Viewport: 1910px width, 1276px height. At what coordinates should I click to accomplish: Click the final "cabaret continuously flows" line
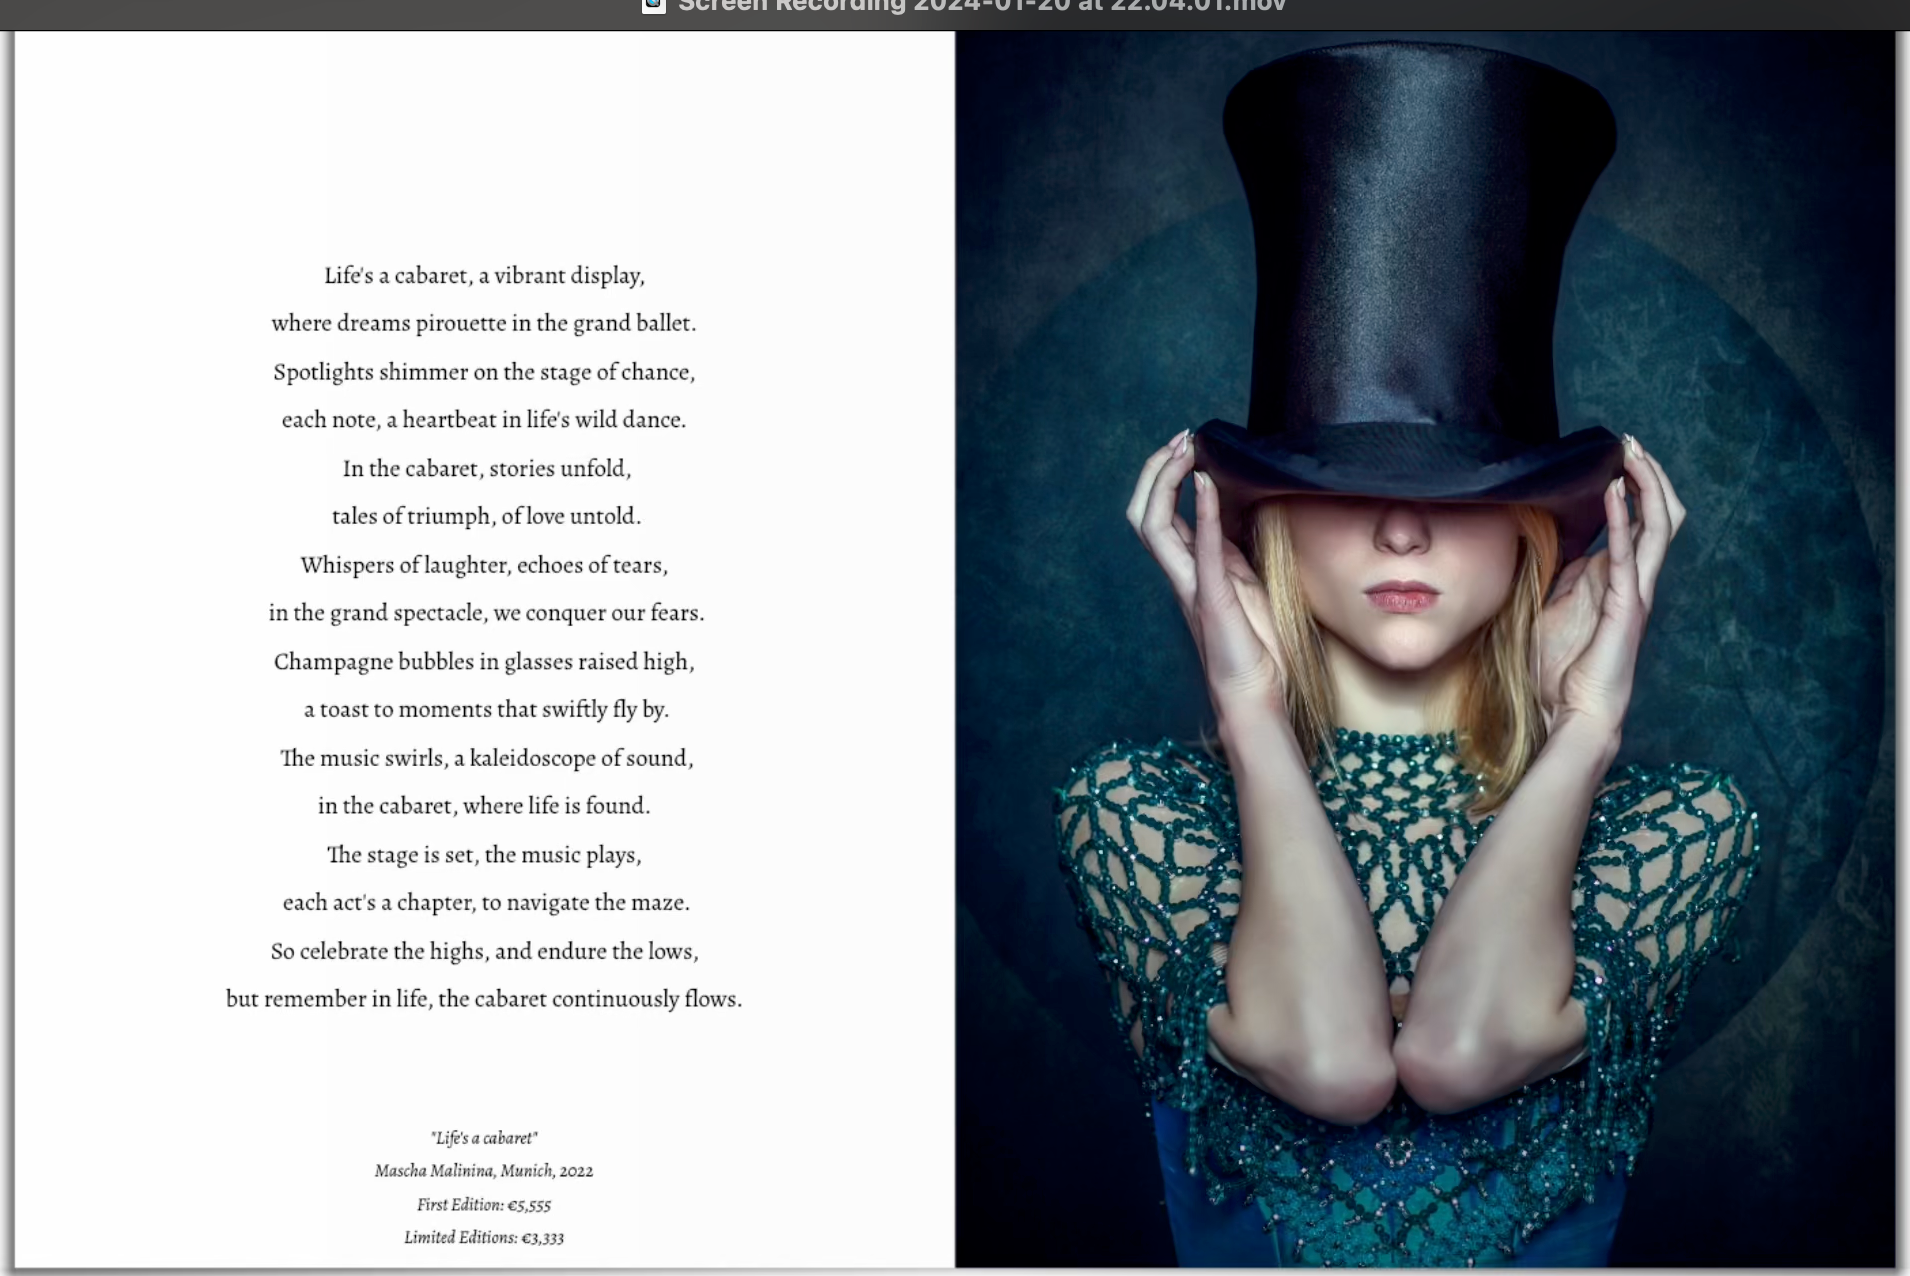[x=484, y=999]
